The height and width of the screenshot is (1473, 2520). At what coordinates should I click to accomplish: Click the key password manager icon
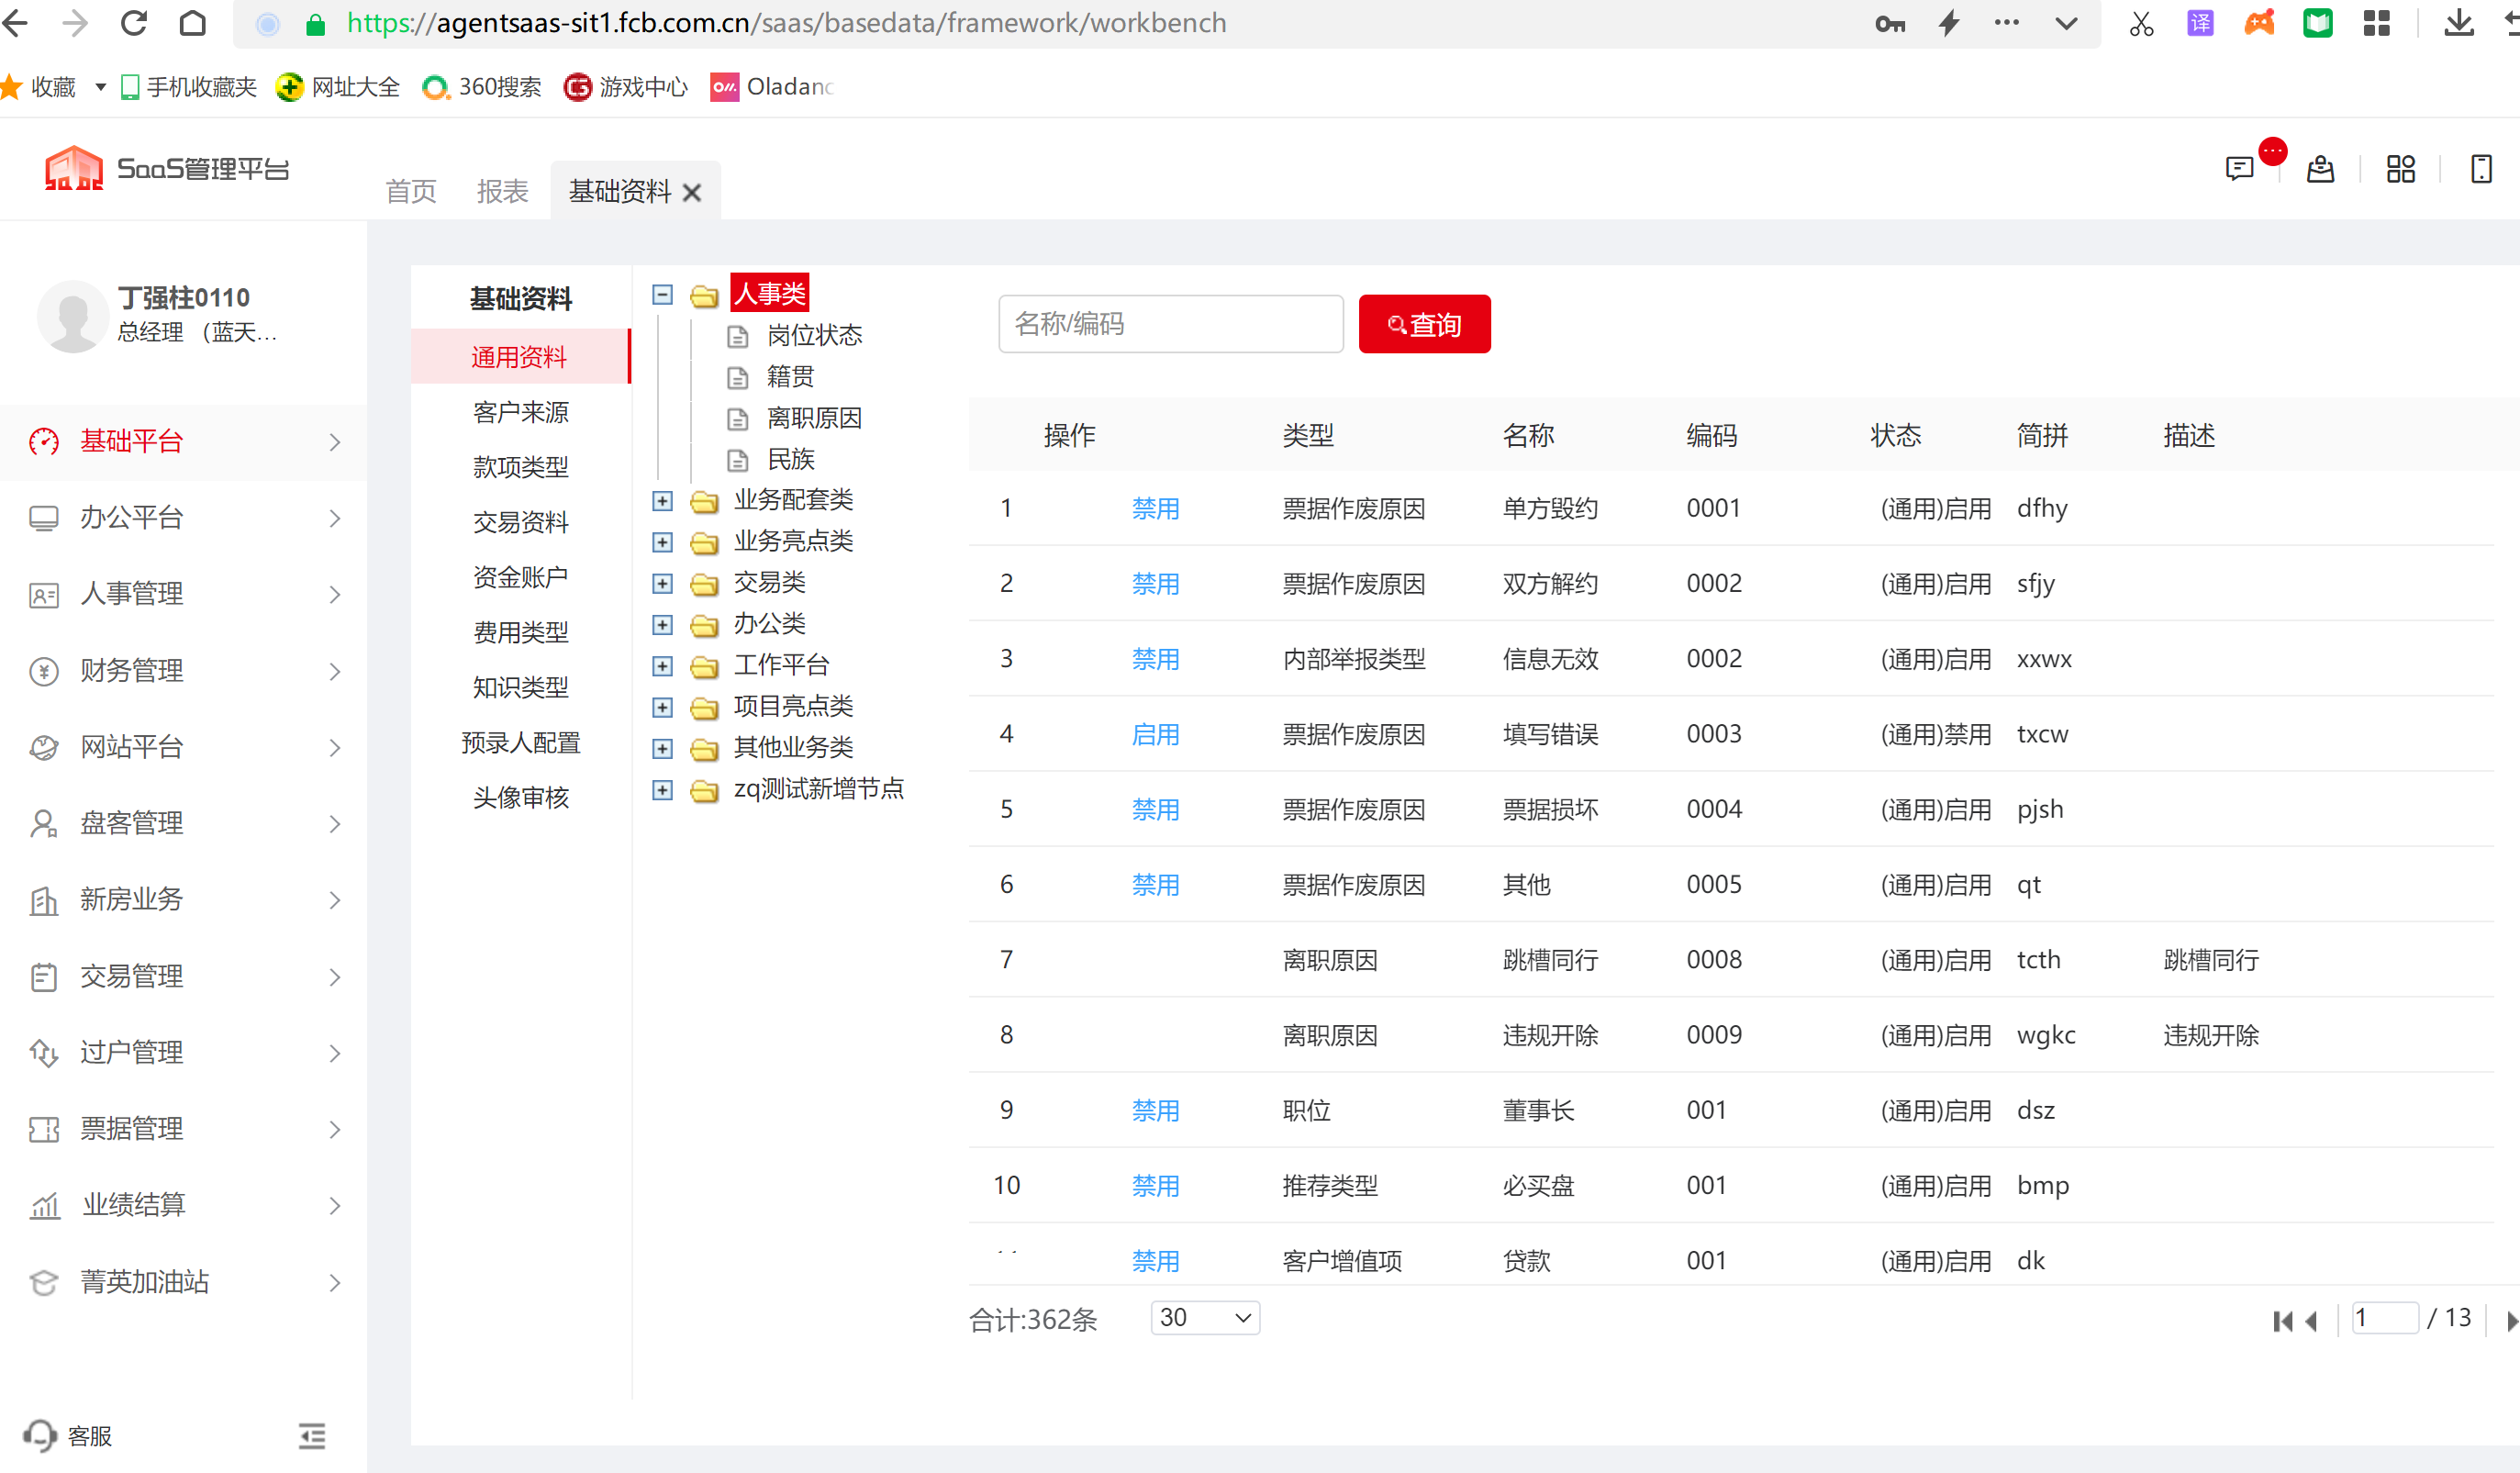[1890, 23]
